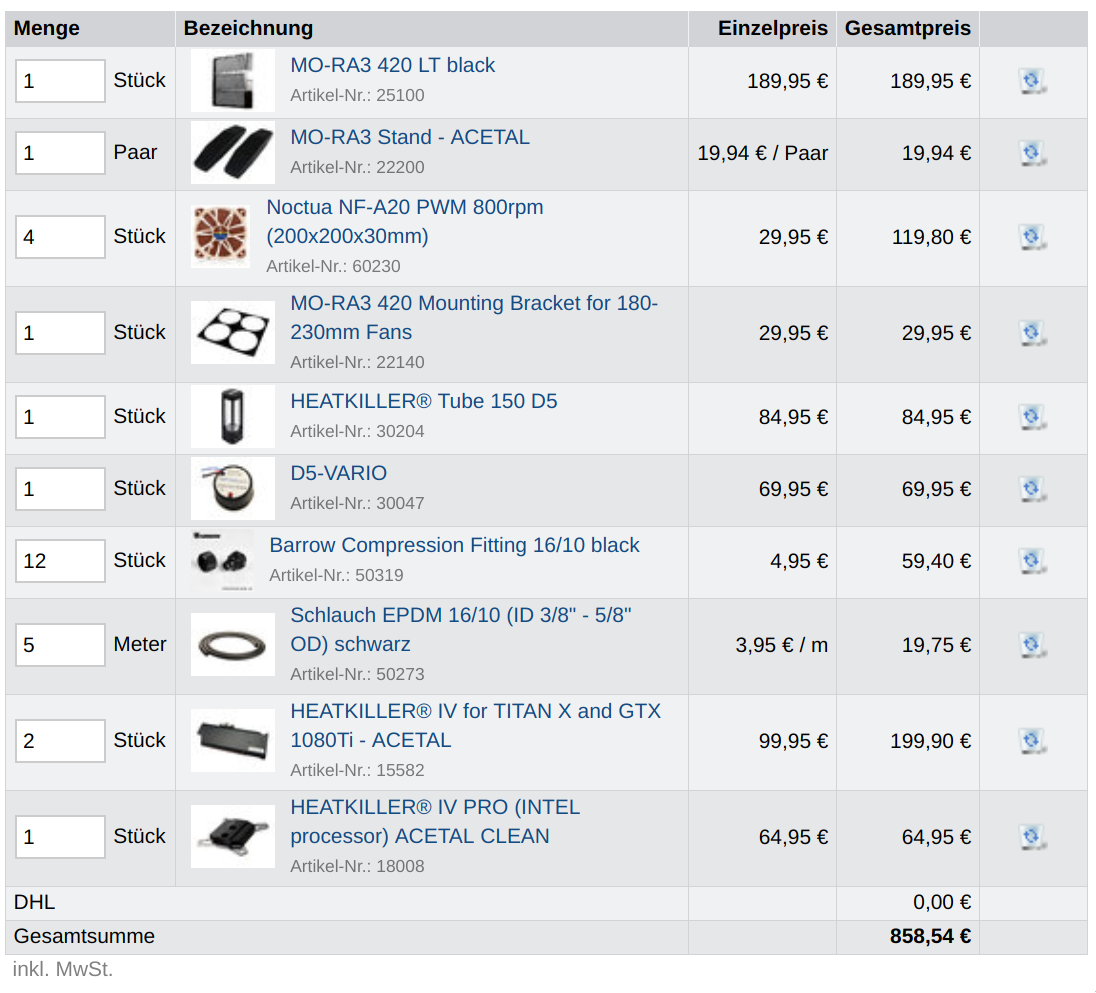The height and width of the screenshot is (993, 1096).
Task: Click the DHL shipping cost 0,00 €
Action: coord(942,902)
